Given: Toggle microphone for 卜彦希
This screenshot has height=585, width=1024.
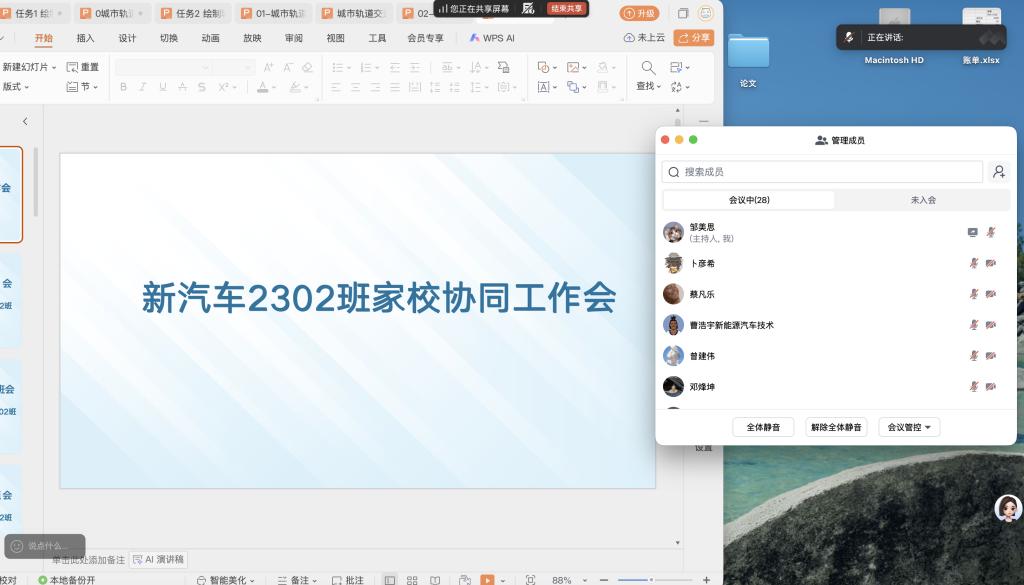Looking at the screenshot, I should pyautogui.click(x=973, y=263).
